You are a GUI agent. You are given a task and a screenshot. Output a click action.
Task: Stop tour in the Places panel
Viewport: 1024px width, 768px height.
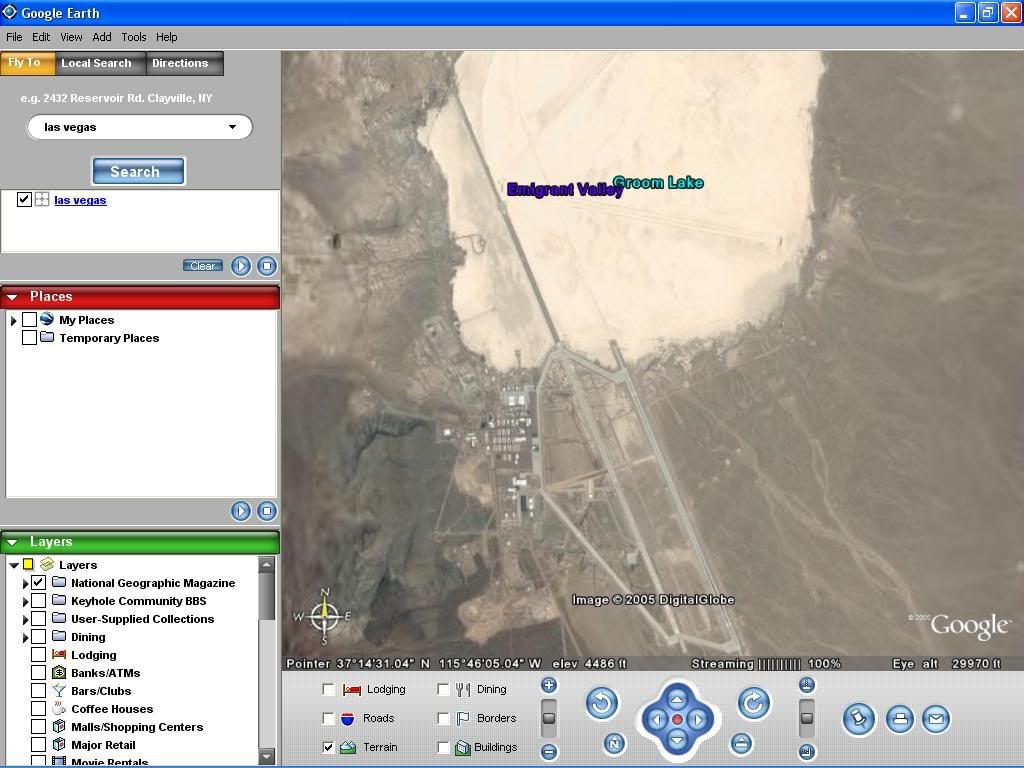[x=266, y=511]
